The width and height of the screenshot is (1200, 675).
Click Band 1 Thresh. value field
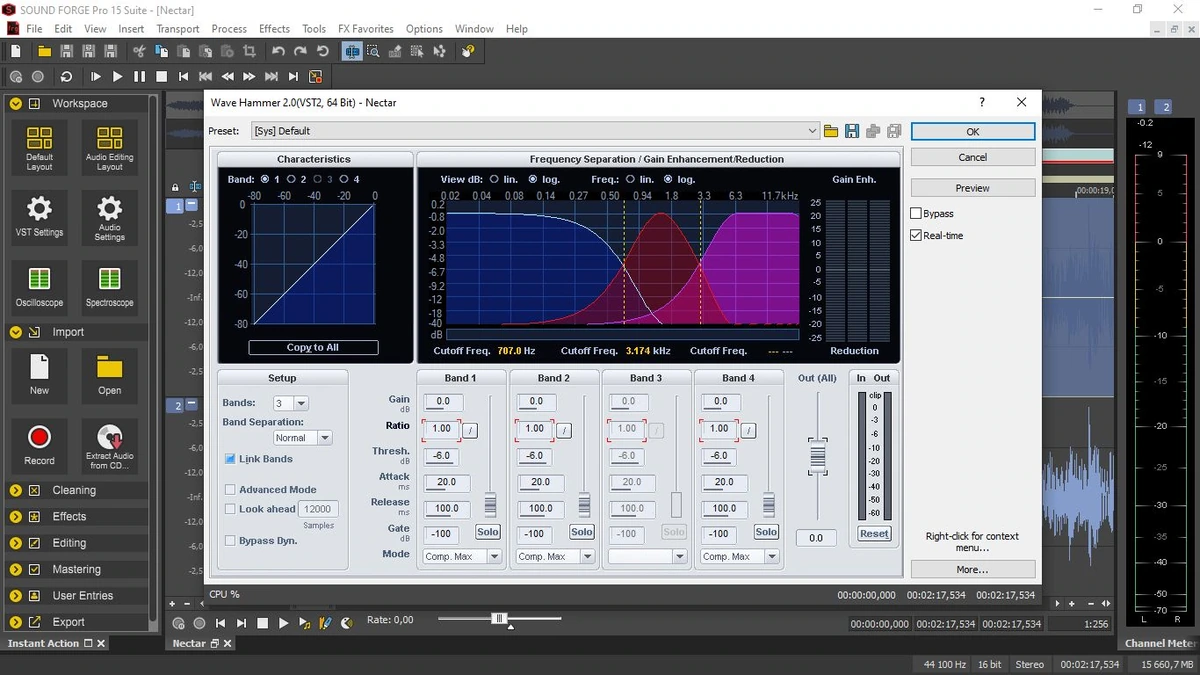pos(443,456)
